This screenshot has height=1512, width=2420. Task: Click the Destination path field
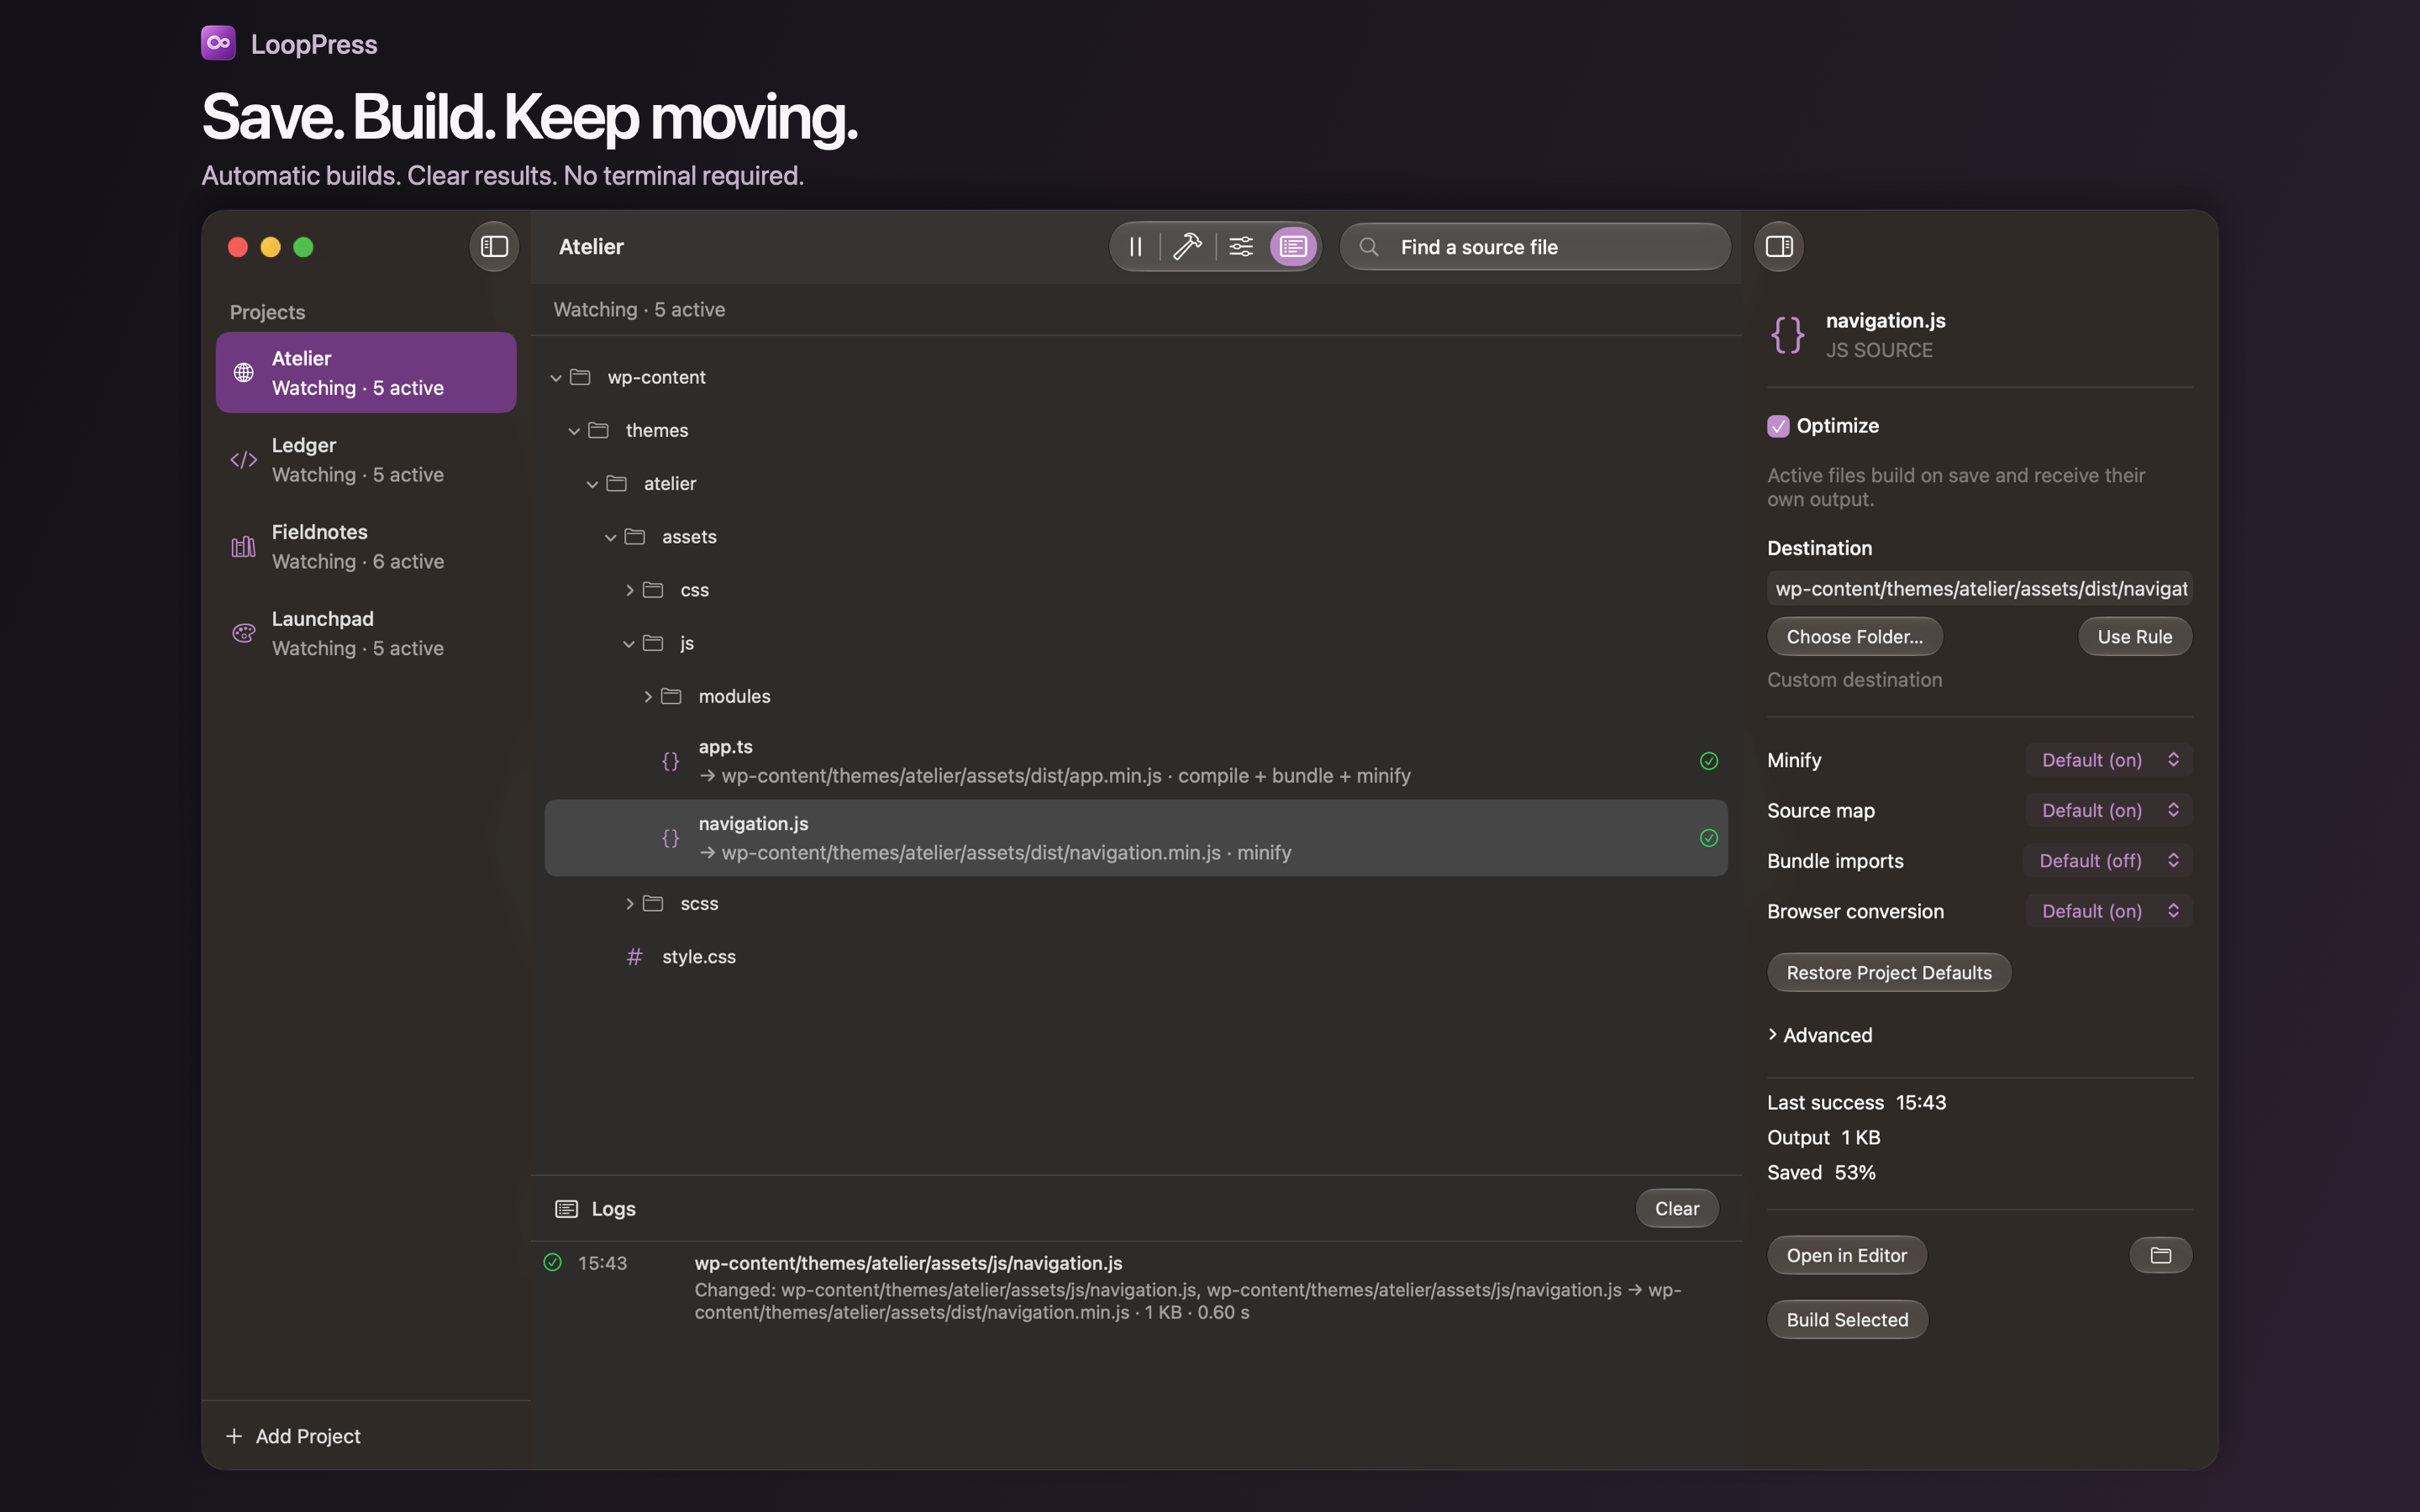[x=1980, y=589]
